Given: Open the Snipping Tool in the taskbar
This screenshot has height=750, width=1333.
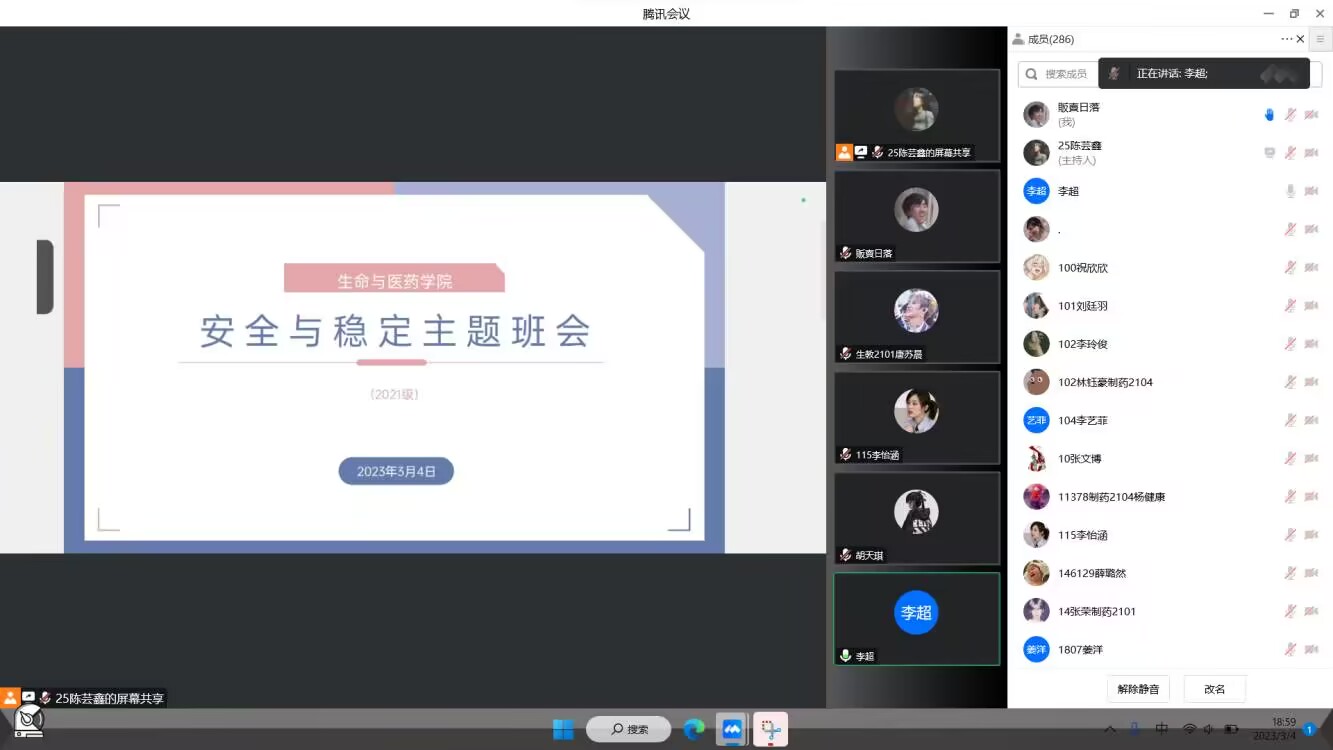Looking at the screenshot, I should pos(770,729).
